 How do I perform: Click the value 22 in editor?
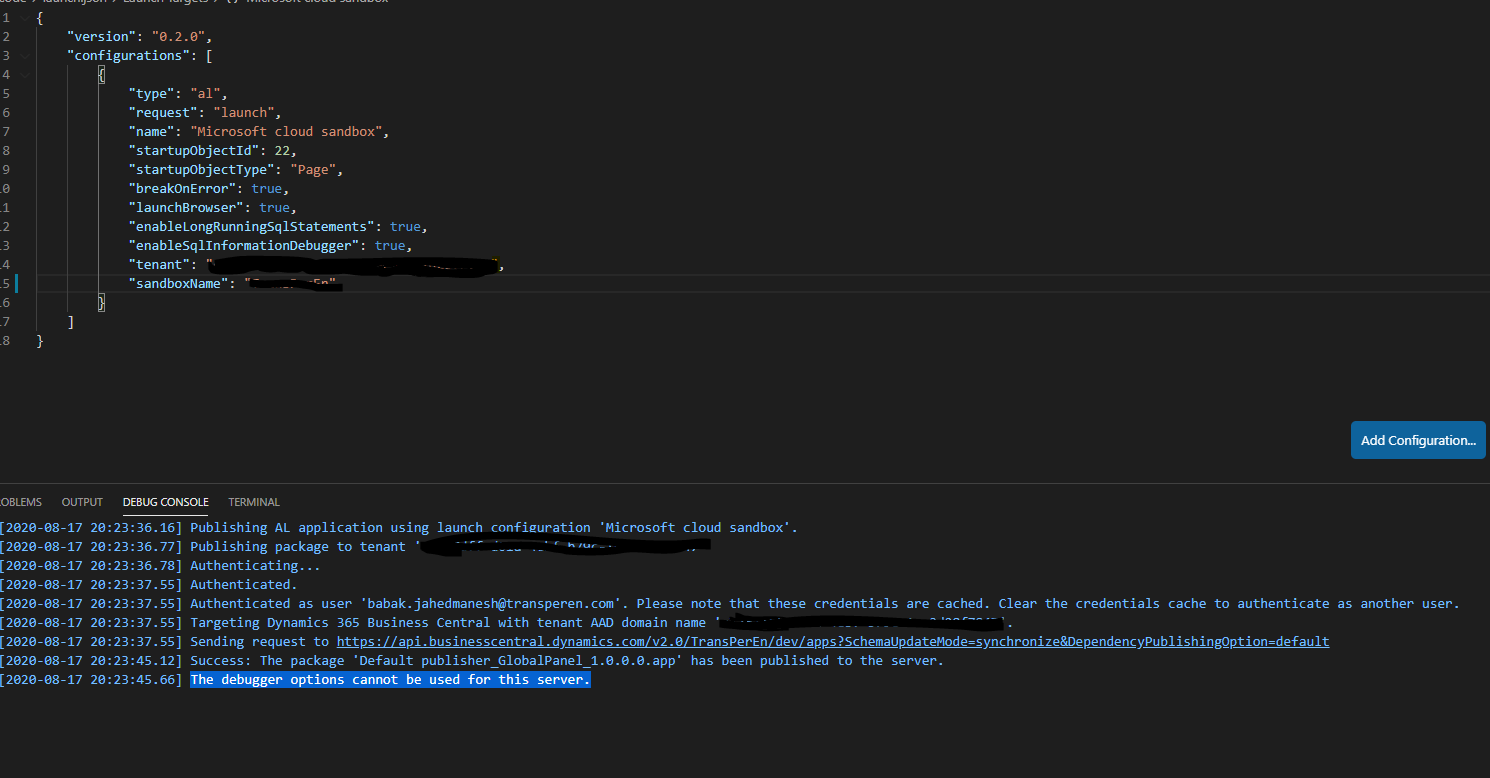tap(282, 151)
